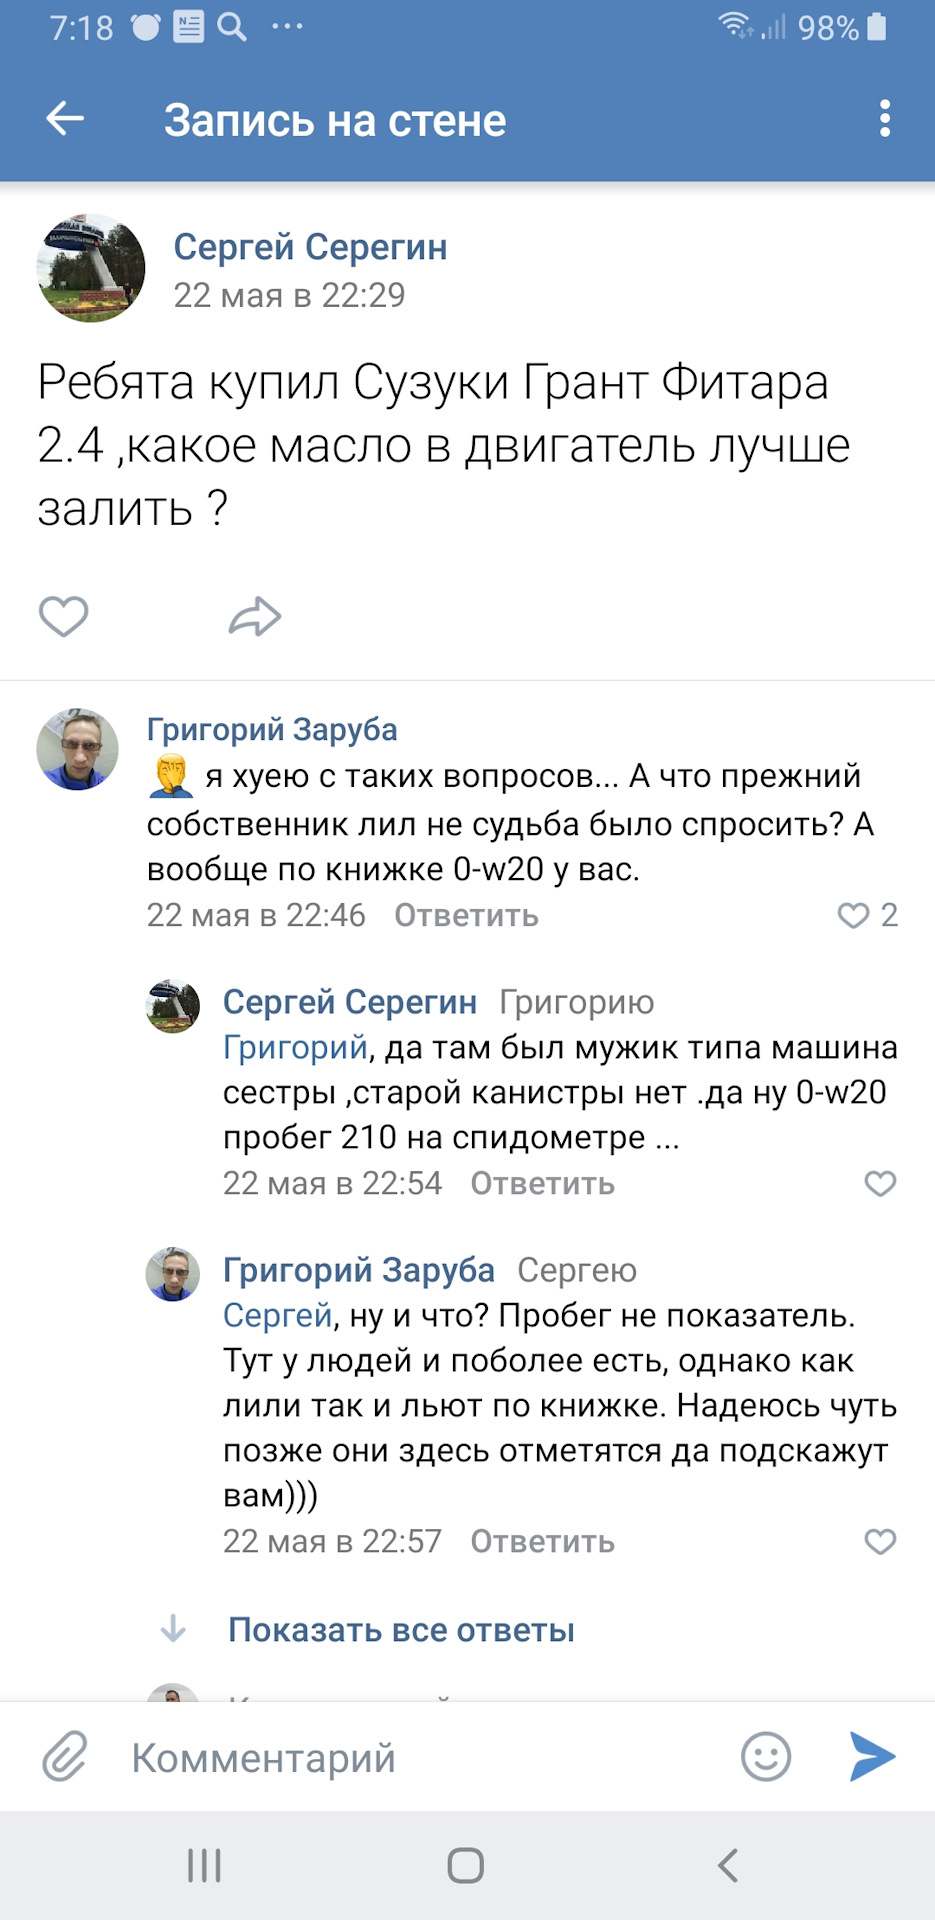Screen dimensions: 935x1920
Task: Focus the Комментарий input field
Action: pyautogui.click(x=420, y=1757)
